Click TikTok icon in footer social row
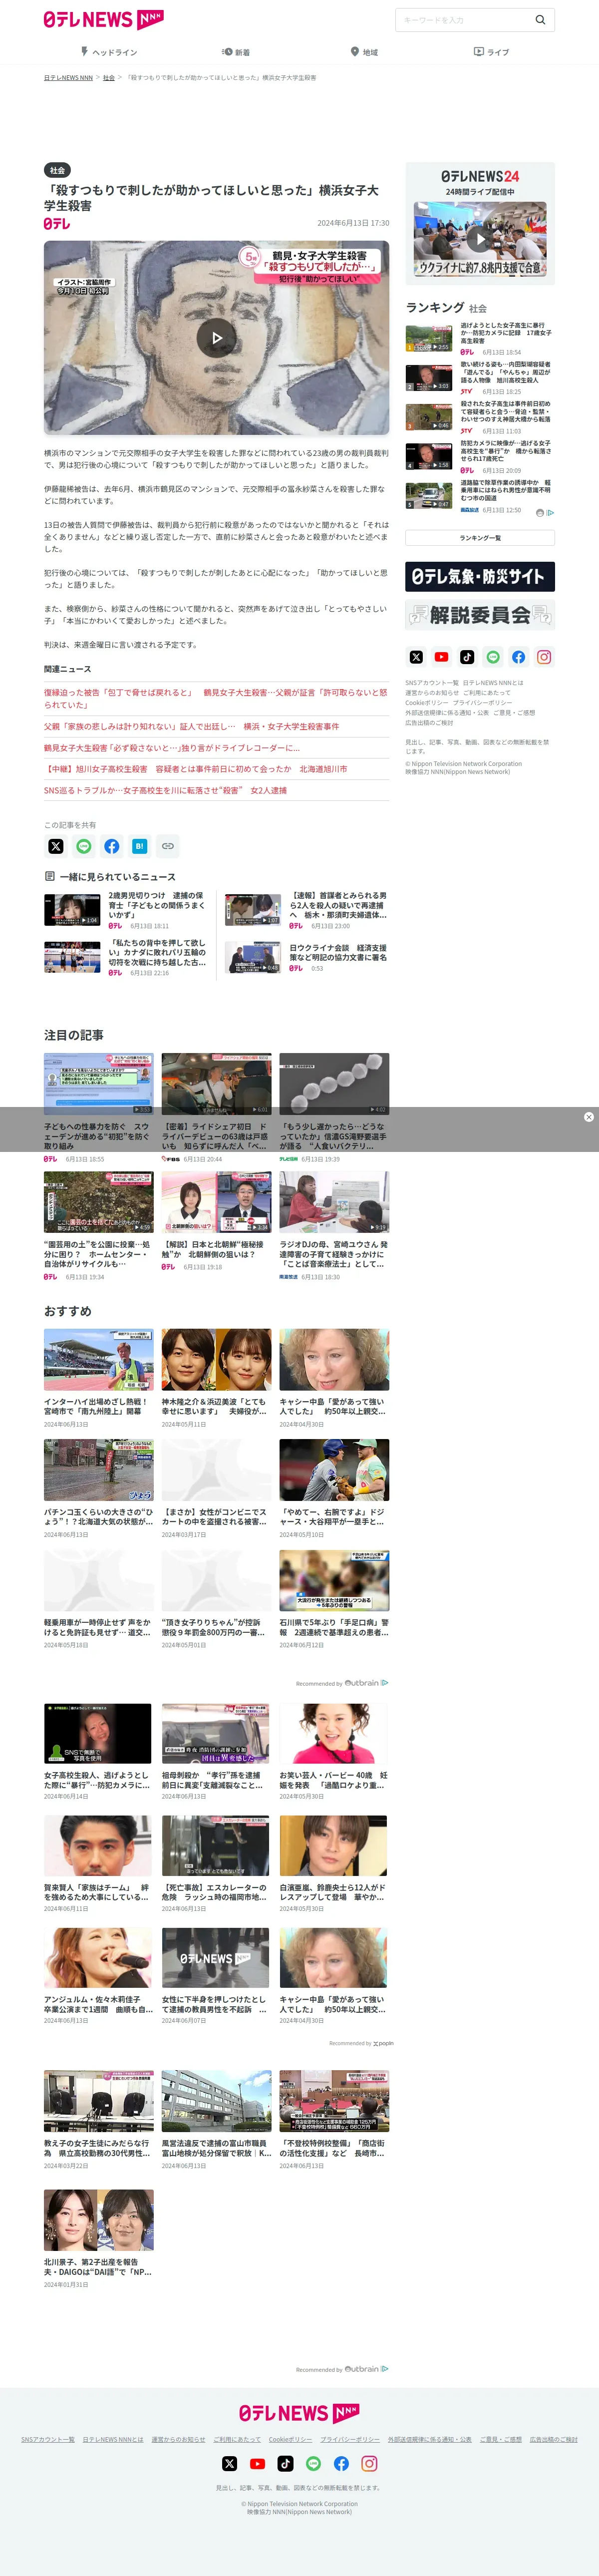This screenshot has width=599, height=2576. (x=285, y=2464)
